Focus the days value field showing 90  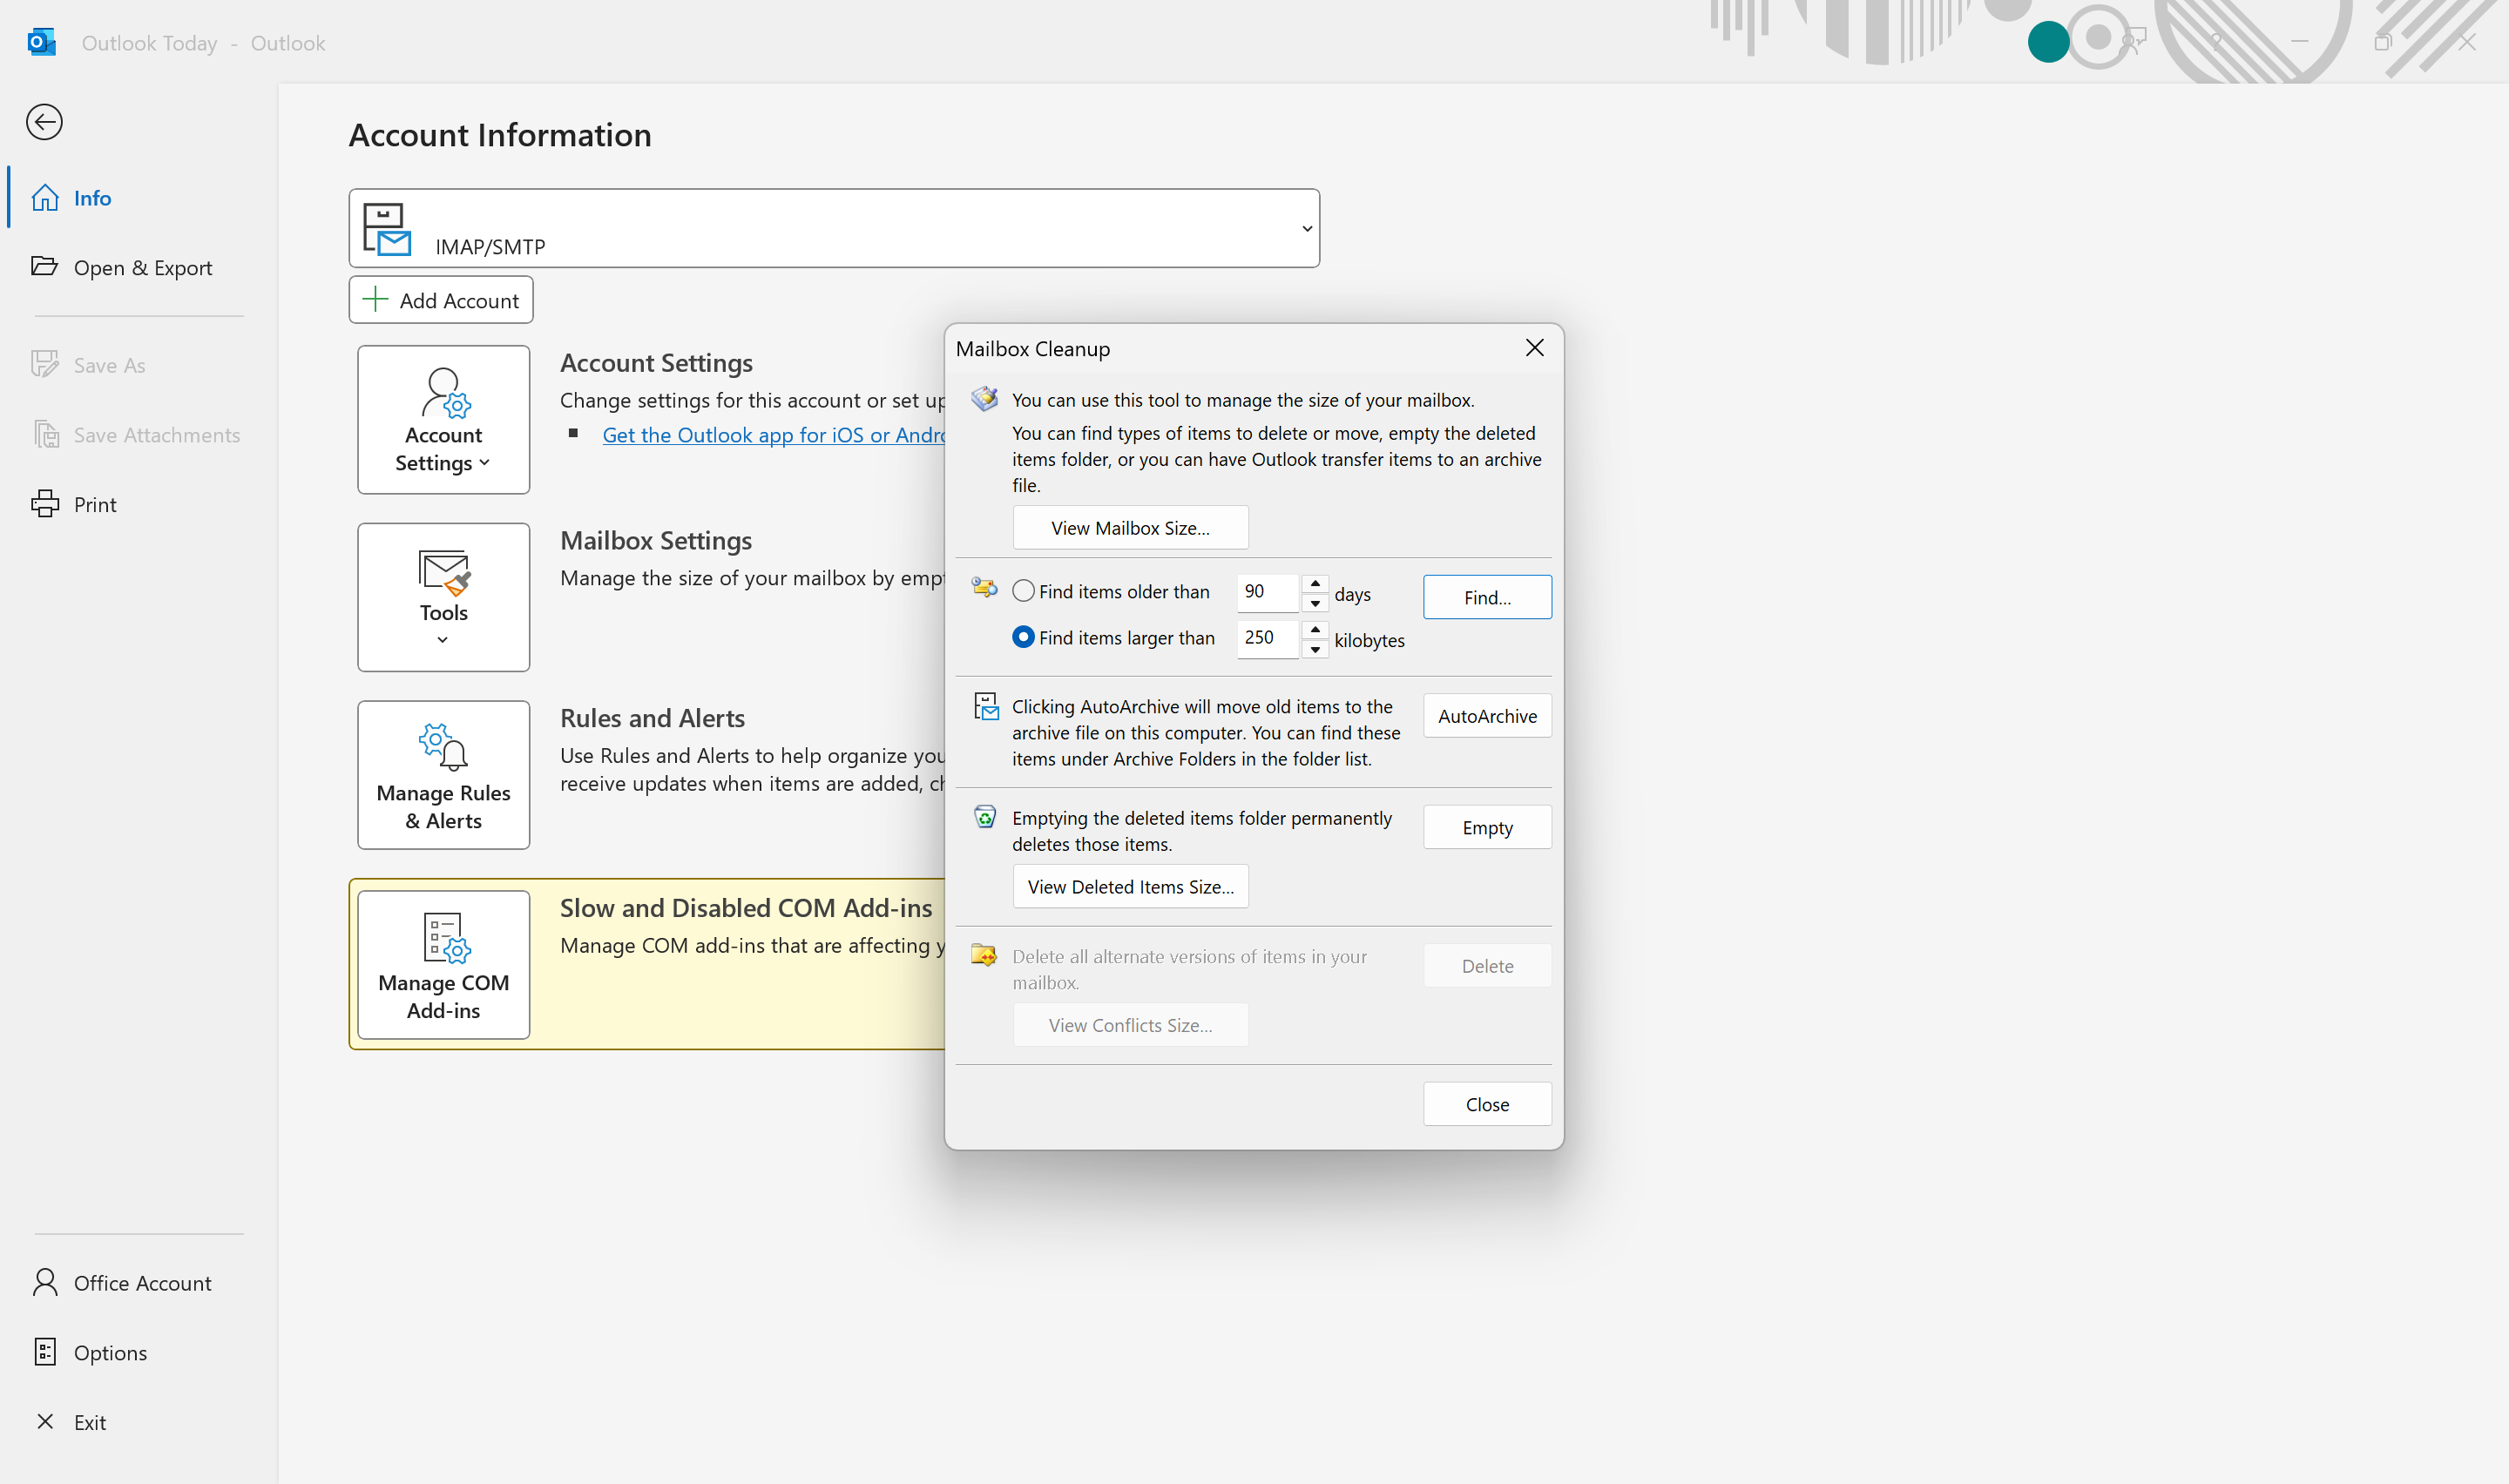tap(1268, 592)
